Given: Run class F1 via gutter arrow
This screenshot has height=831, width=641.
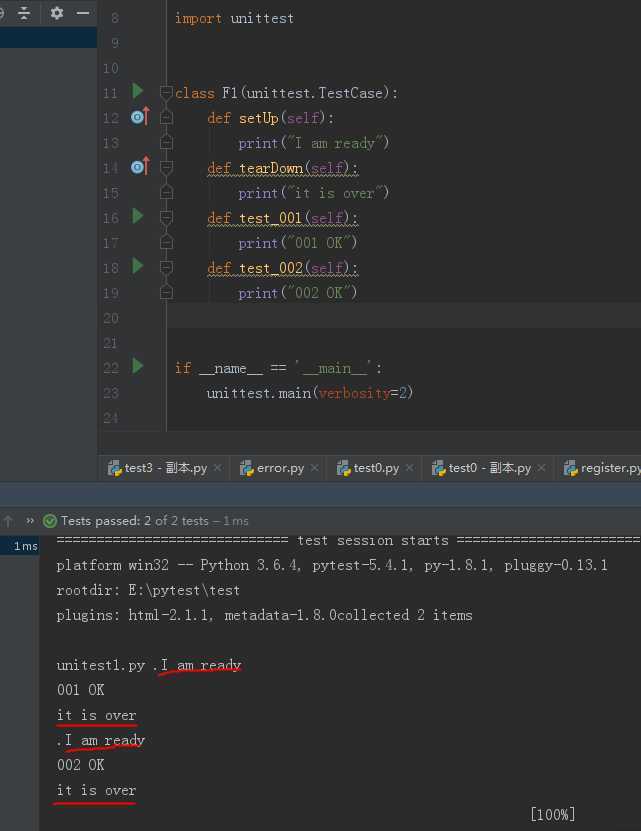Looking at the screenshot, I should tap(138, 91).
